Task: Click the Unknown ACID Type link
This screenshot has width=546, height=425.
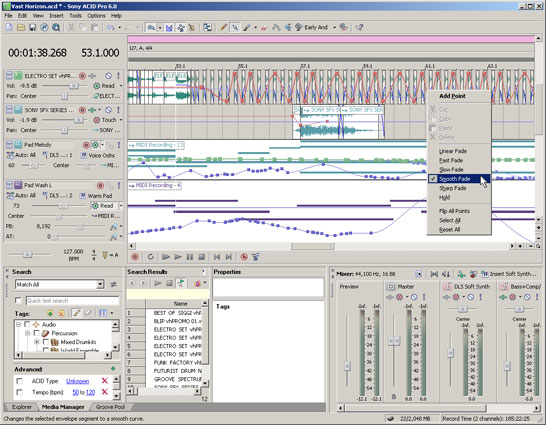Action: coord(77,381)
